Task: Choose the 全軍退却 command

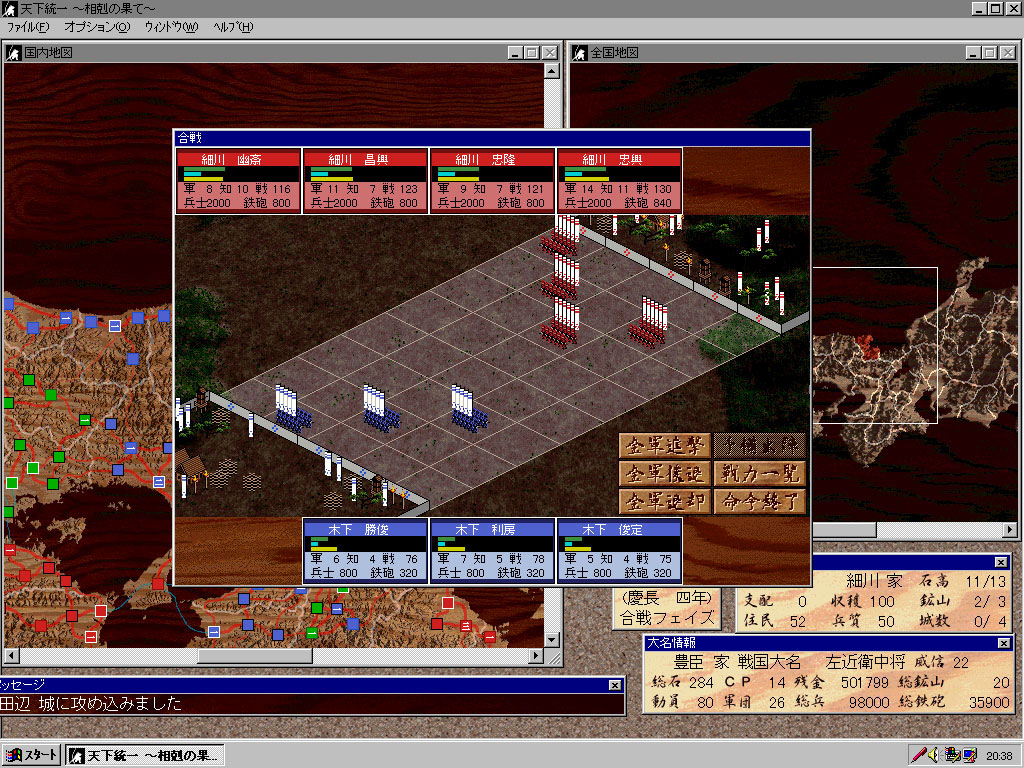Action: click(664, 501)
